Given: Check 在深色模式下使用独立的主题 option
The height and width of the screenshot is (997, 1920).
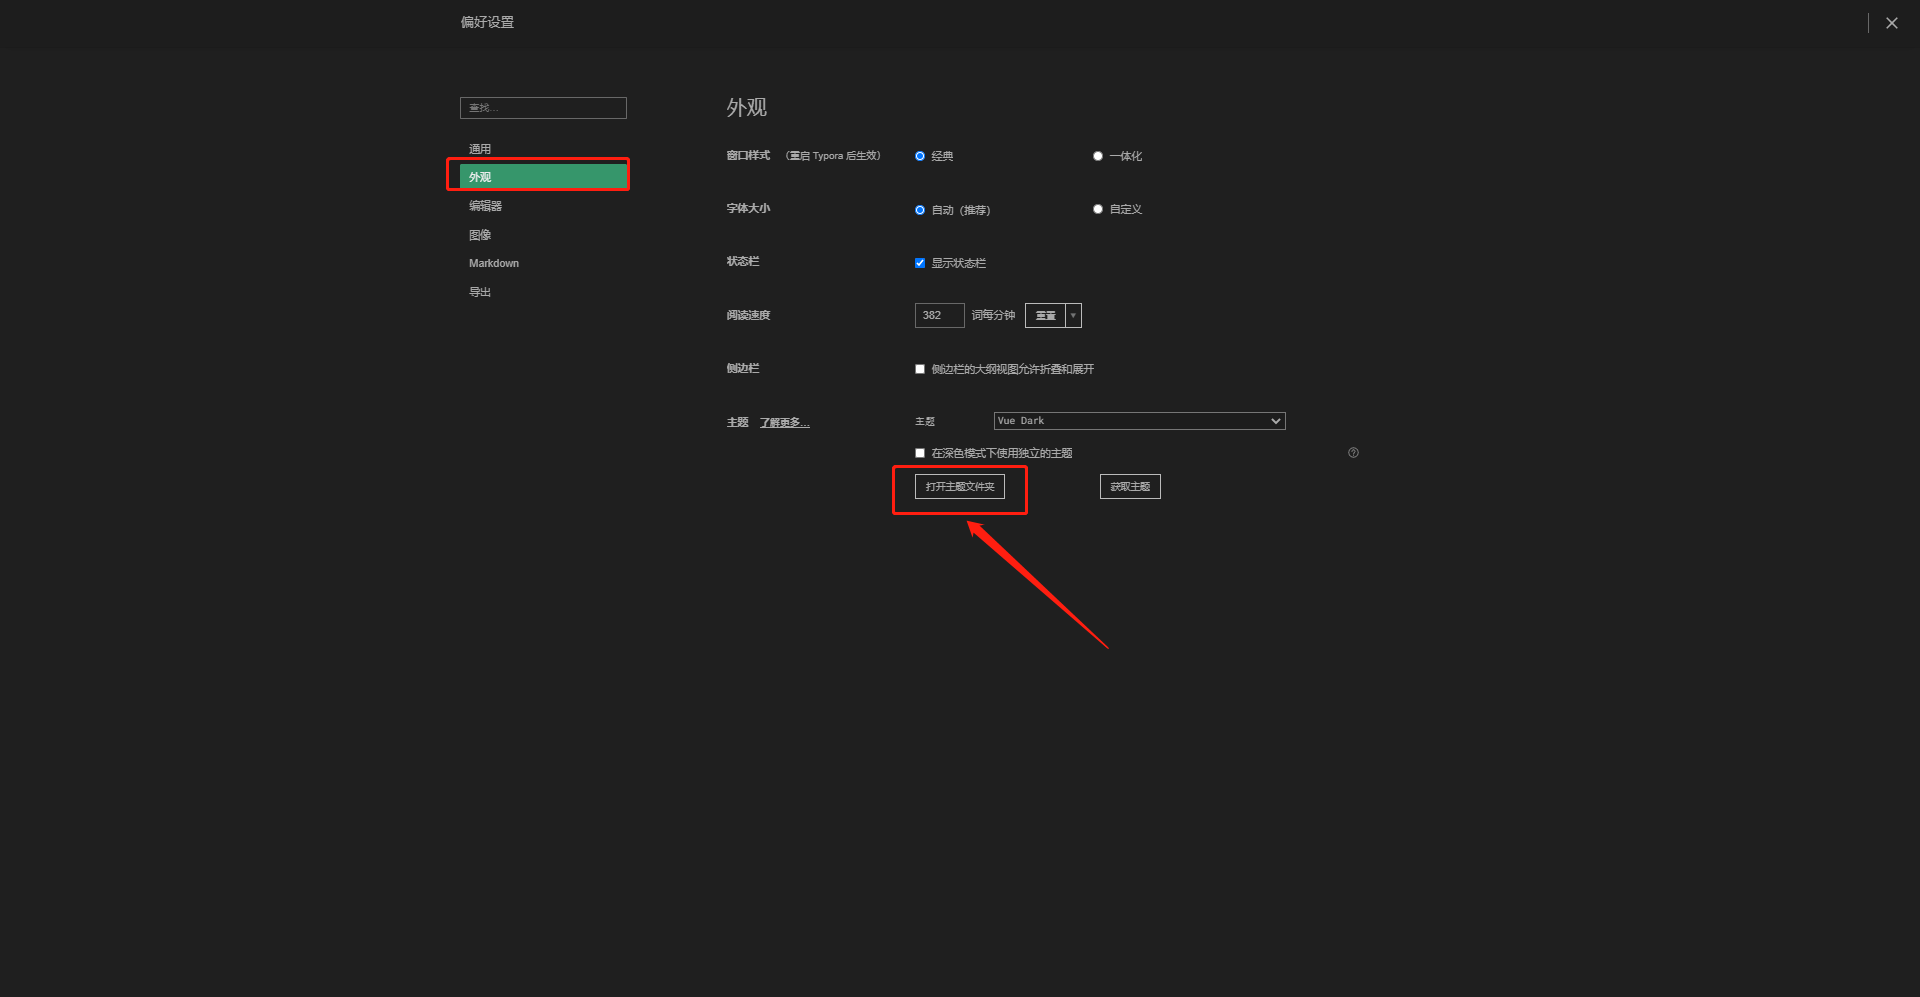Looking at the screenshot, I should (920, 453).
